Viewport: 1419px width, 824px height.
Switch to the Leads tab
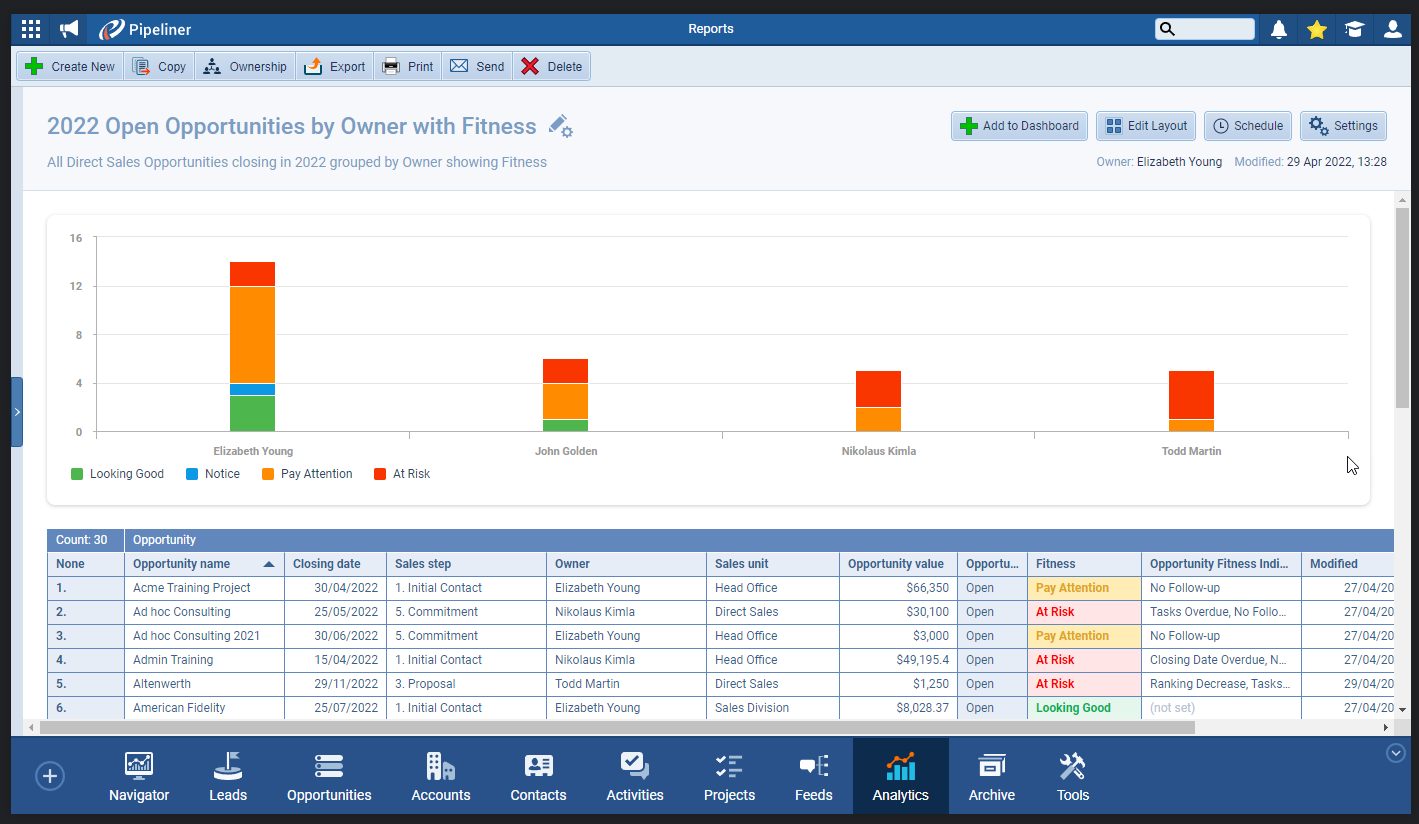click(x=228, y=777)
